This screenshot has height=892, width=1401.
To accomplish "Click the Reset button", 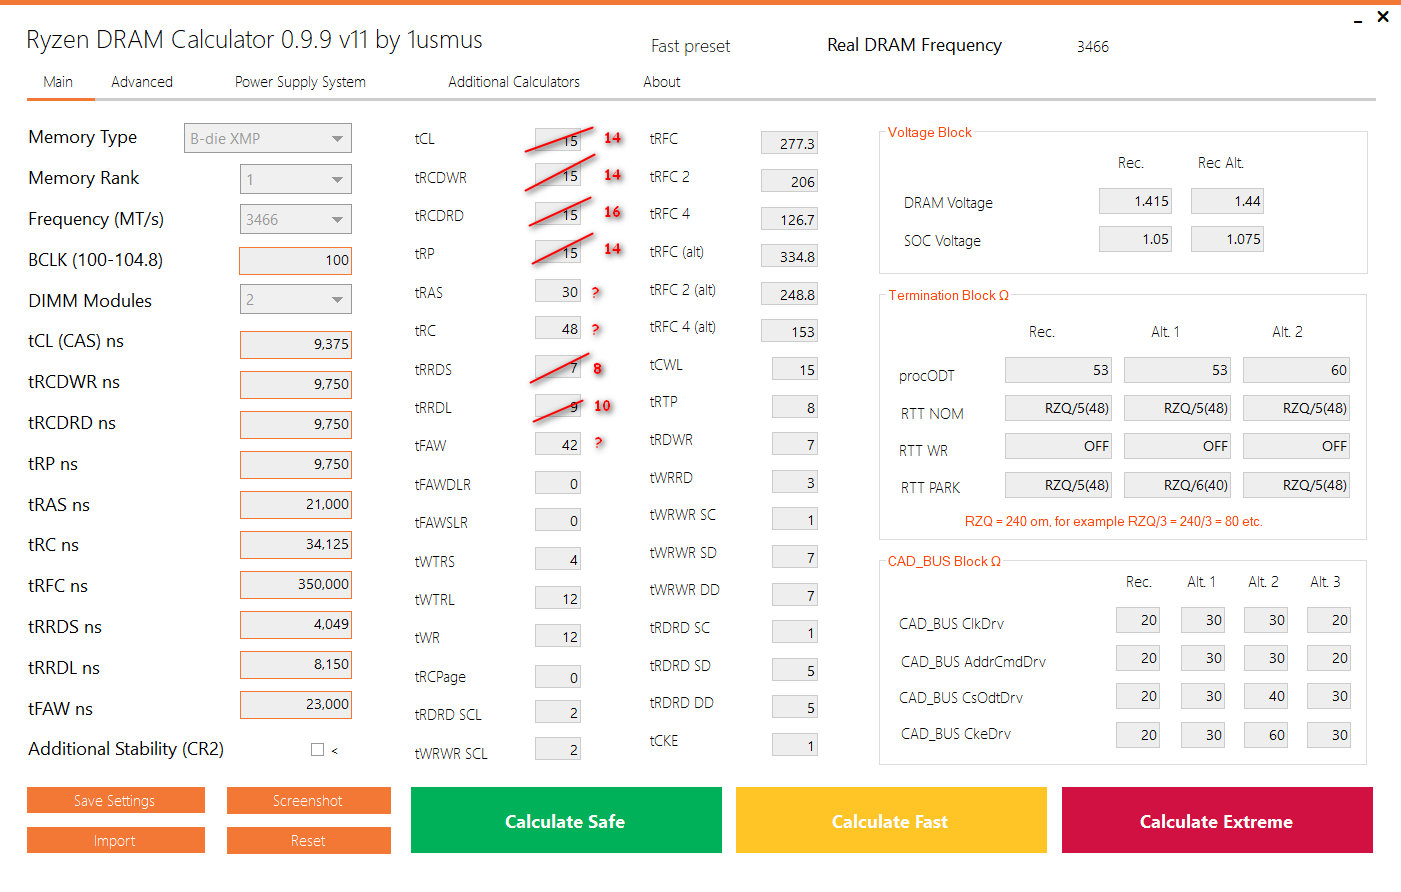I will 309,840.
